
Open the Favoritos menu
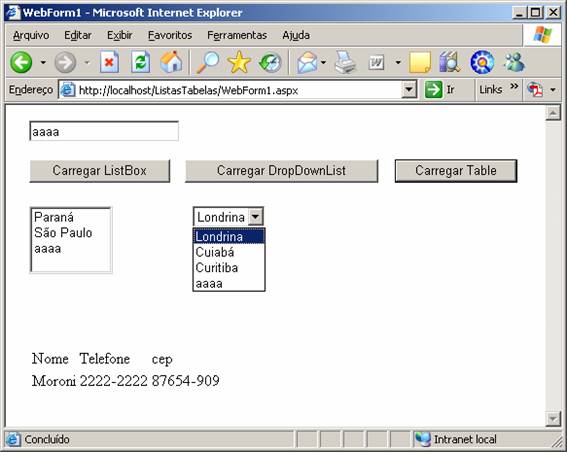coord(170,35)
